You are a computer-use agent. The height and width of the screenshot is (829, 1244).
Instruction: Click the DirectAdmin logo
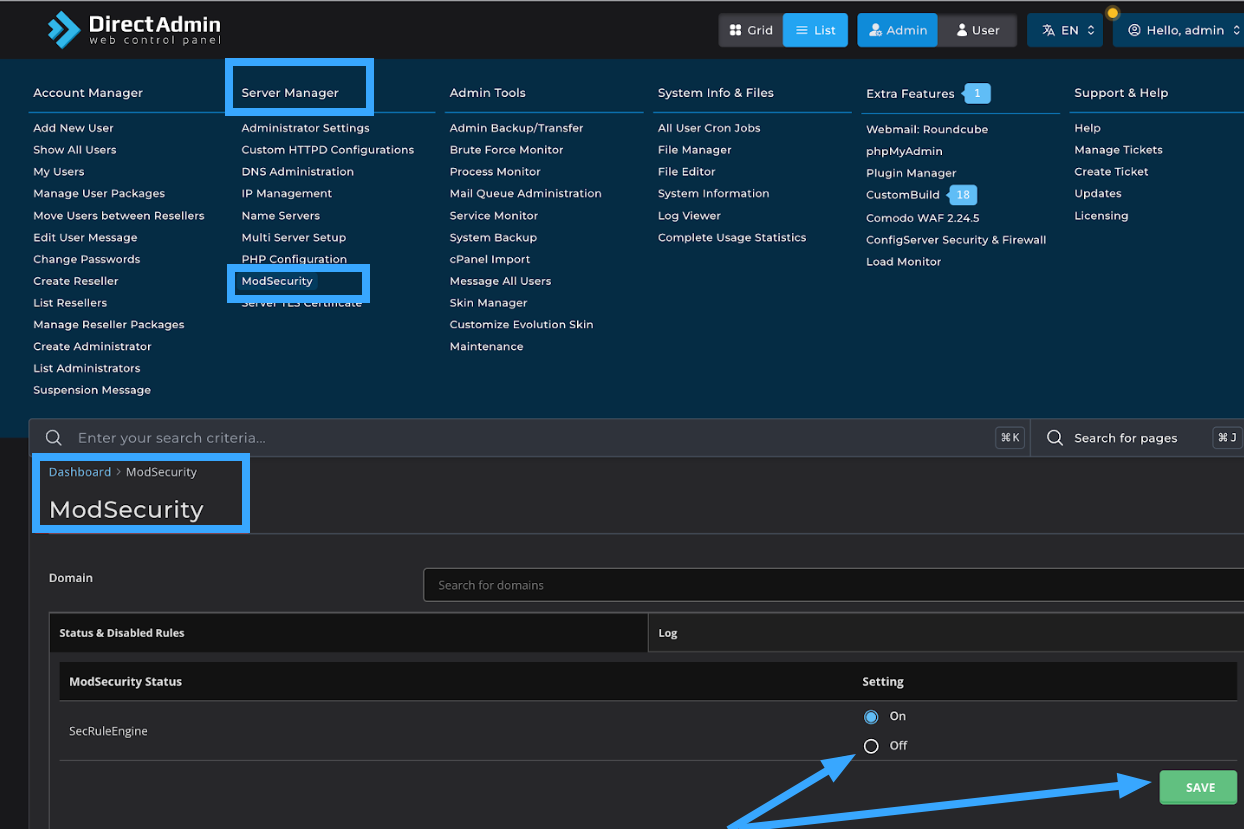click(134, 30)
